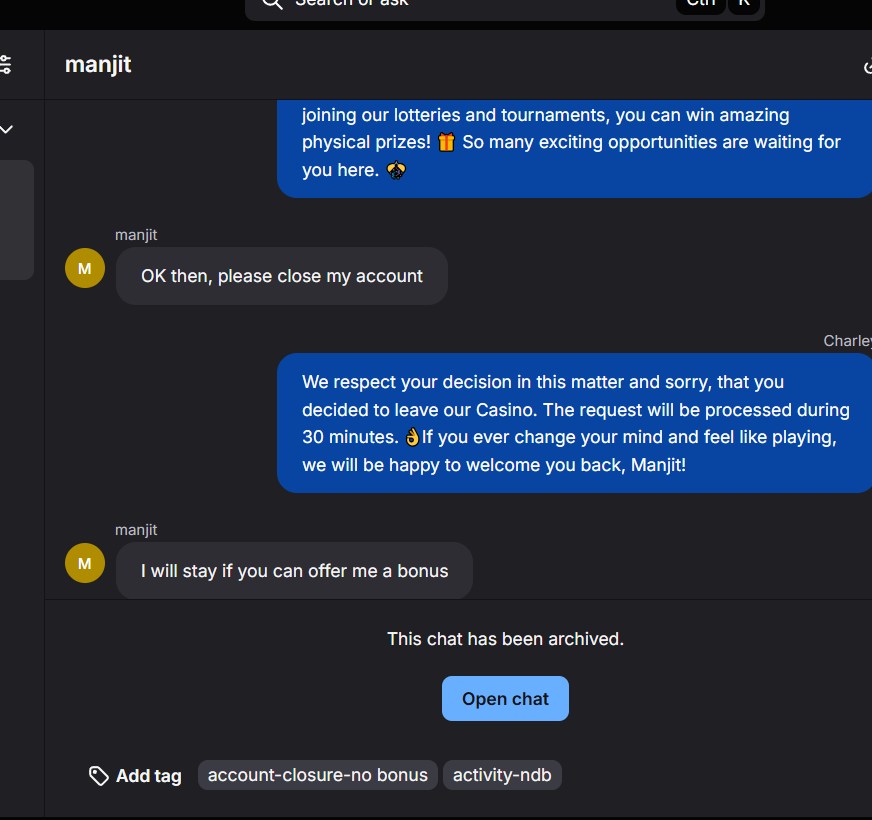Click the manjit chat title in header
Viewport: 872px width, 820px height.
point(98,65)
